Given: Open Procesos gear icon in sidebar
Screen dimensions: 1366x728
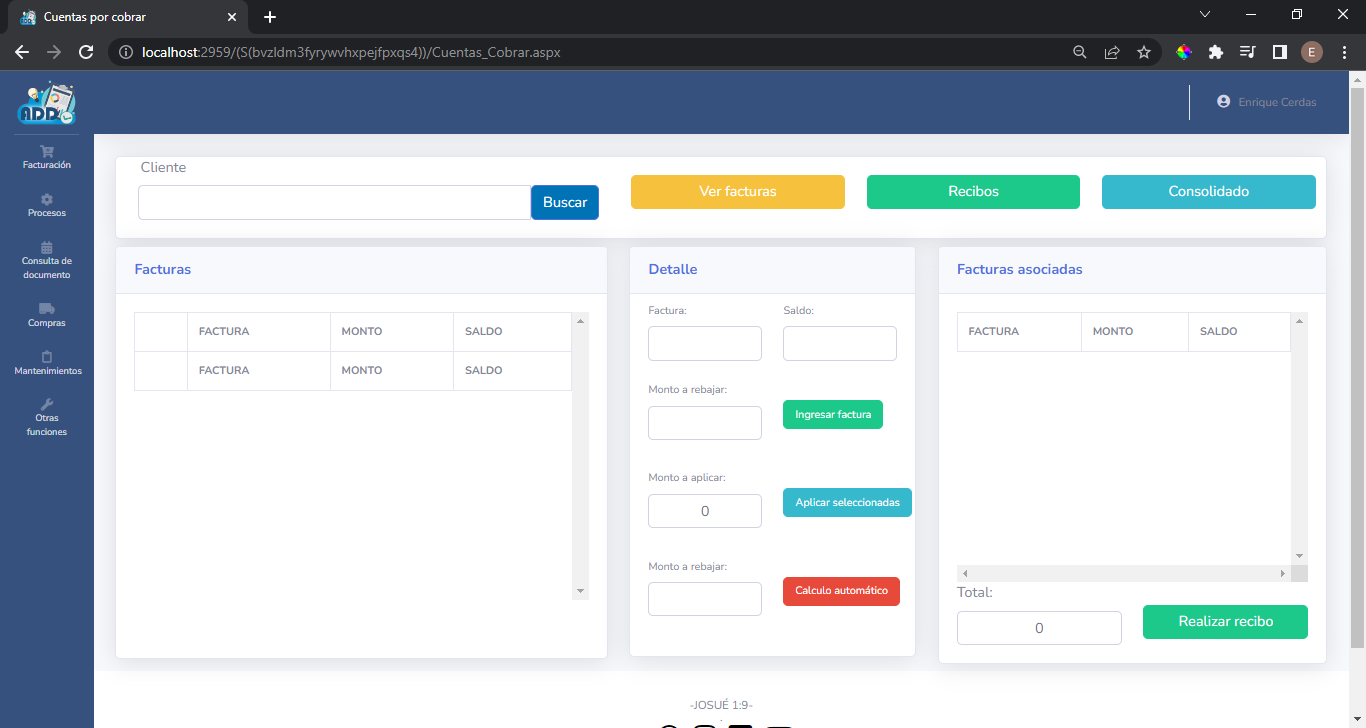Looking at the screenshot, I should tap(47, 199).
